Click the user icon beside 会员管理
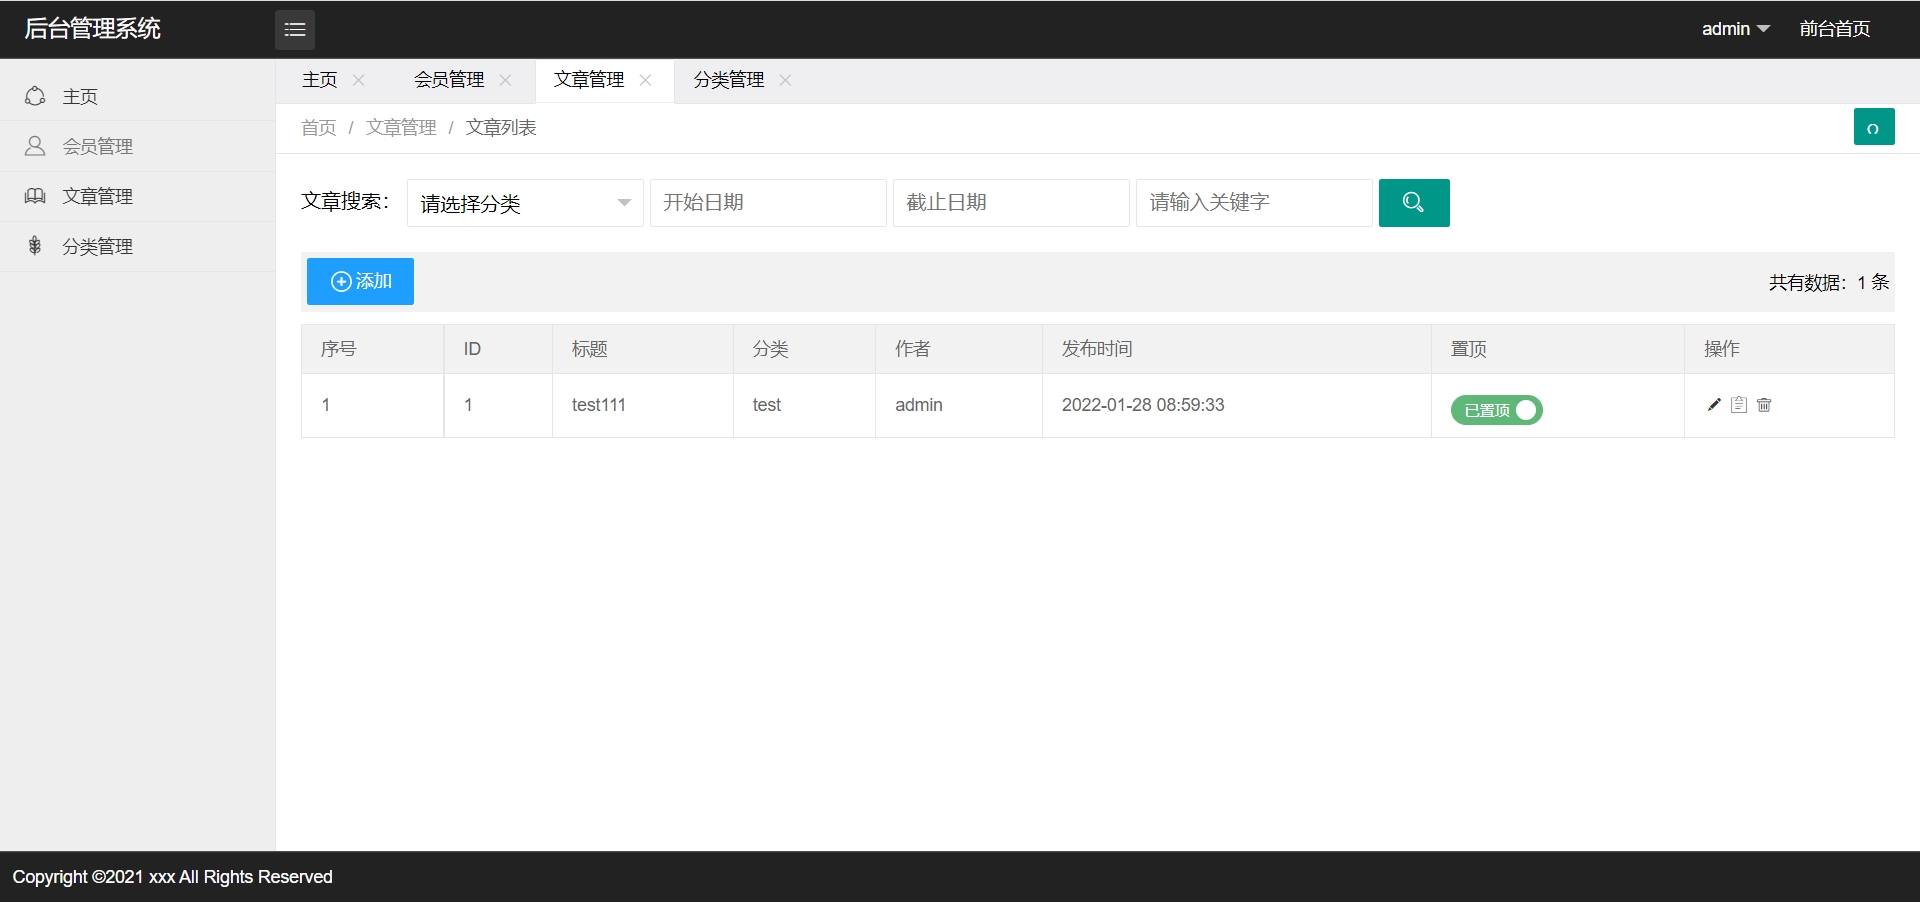 35,146
